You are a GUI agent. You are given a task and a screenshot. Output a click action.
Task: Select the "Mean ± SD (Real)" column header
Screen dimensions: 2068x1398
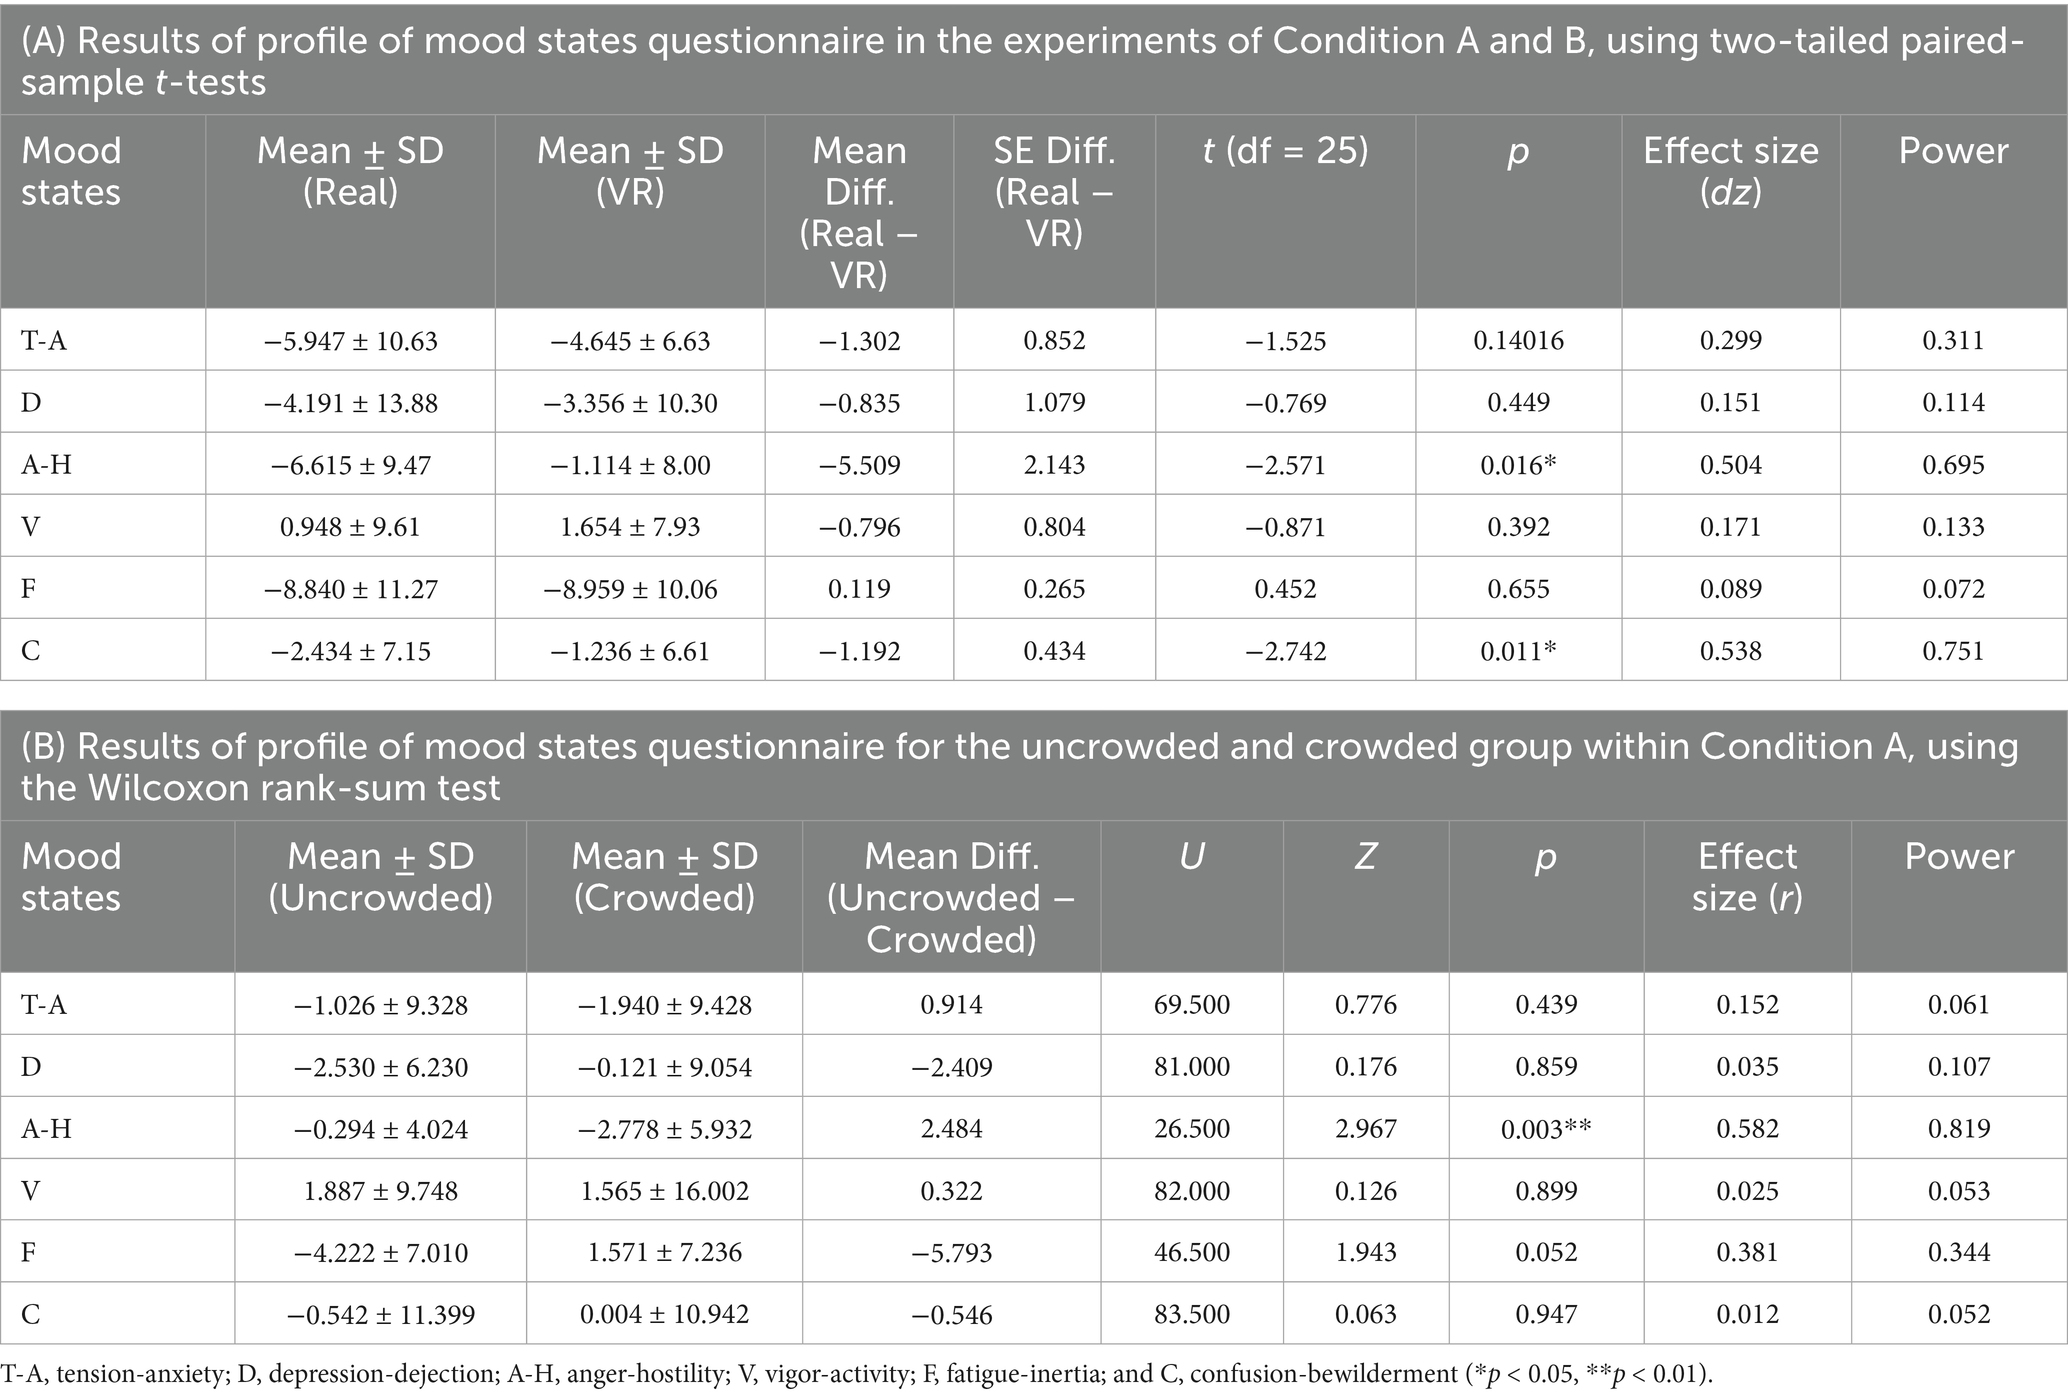pyautogui.click(x=350, y=171)
